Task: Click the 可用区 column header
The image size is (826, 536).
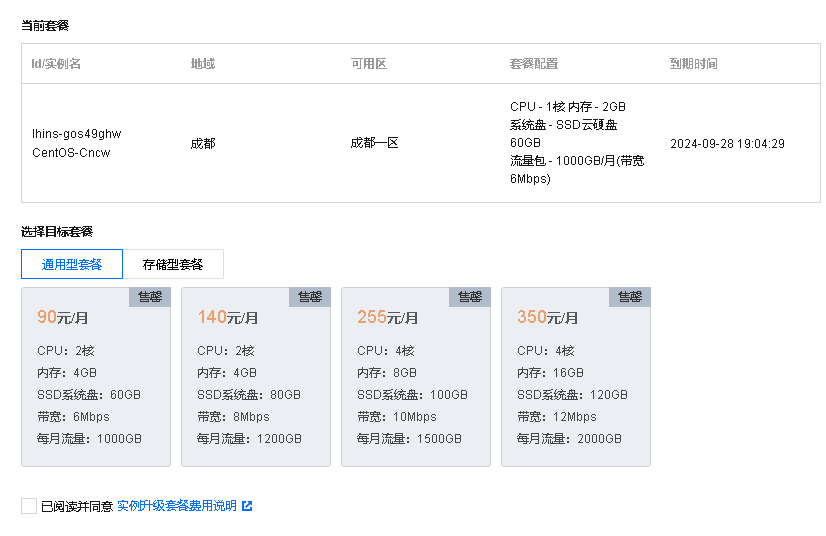Action: click(369, 64)
